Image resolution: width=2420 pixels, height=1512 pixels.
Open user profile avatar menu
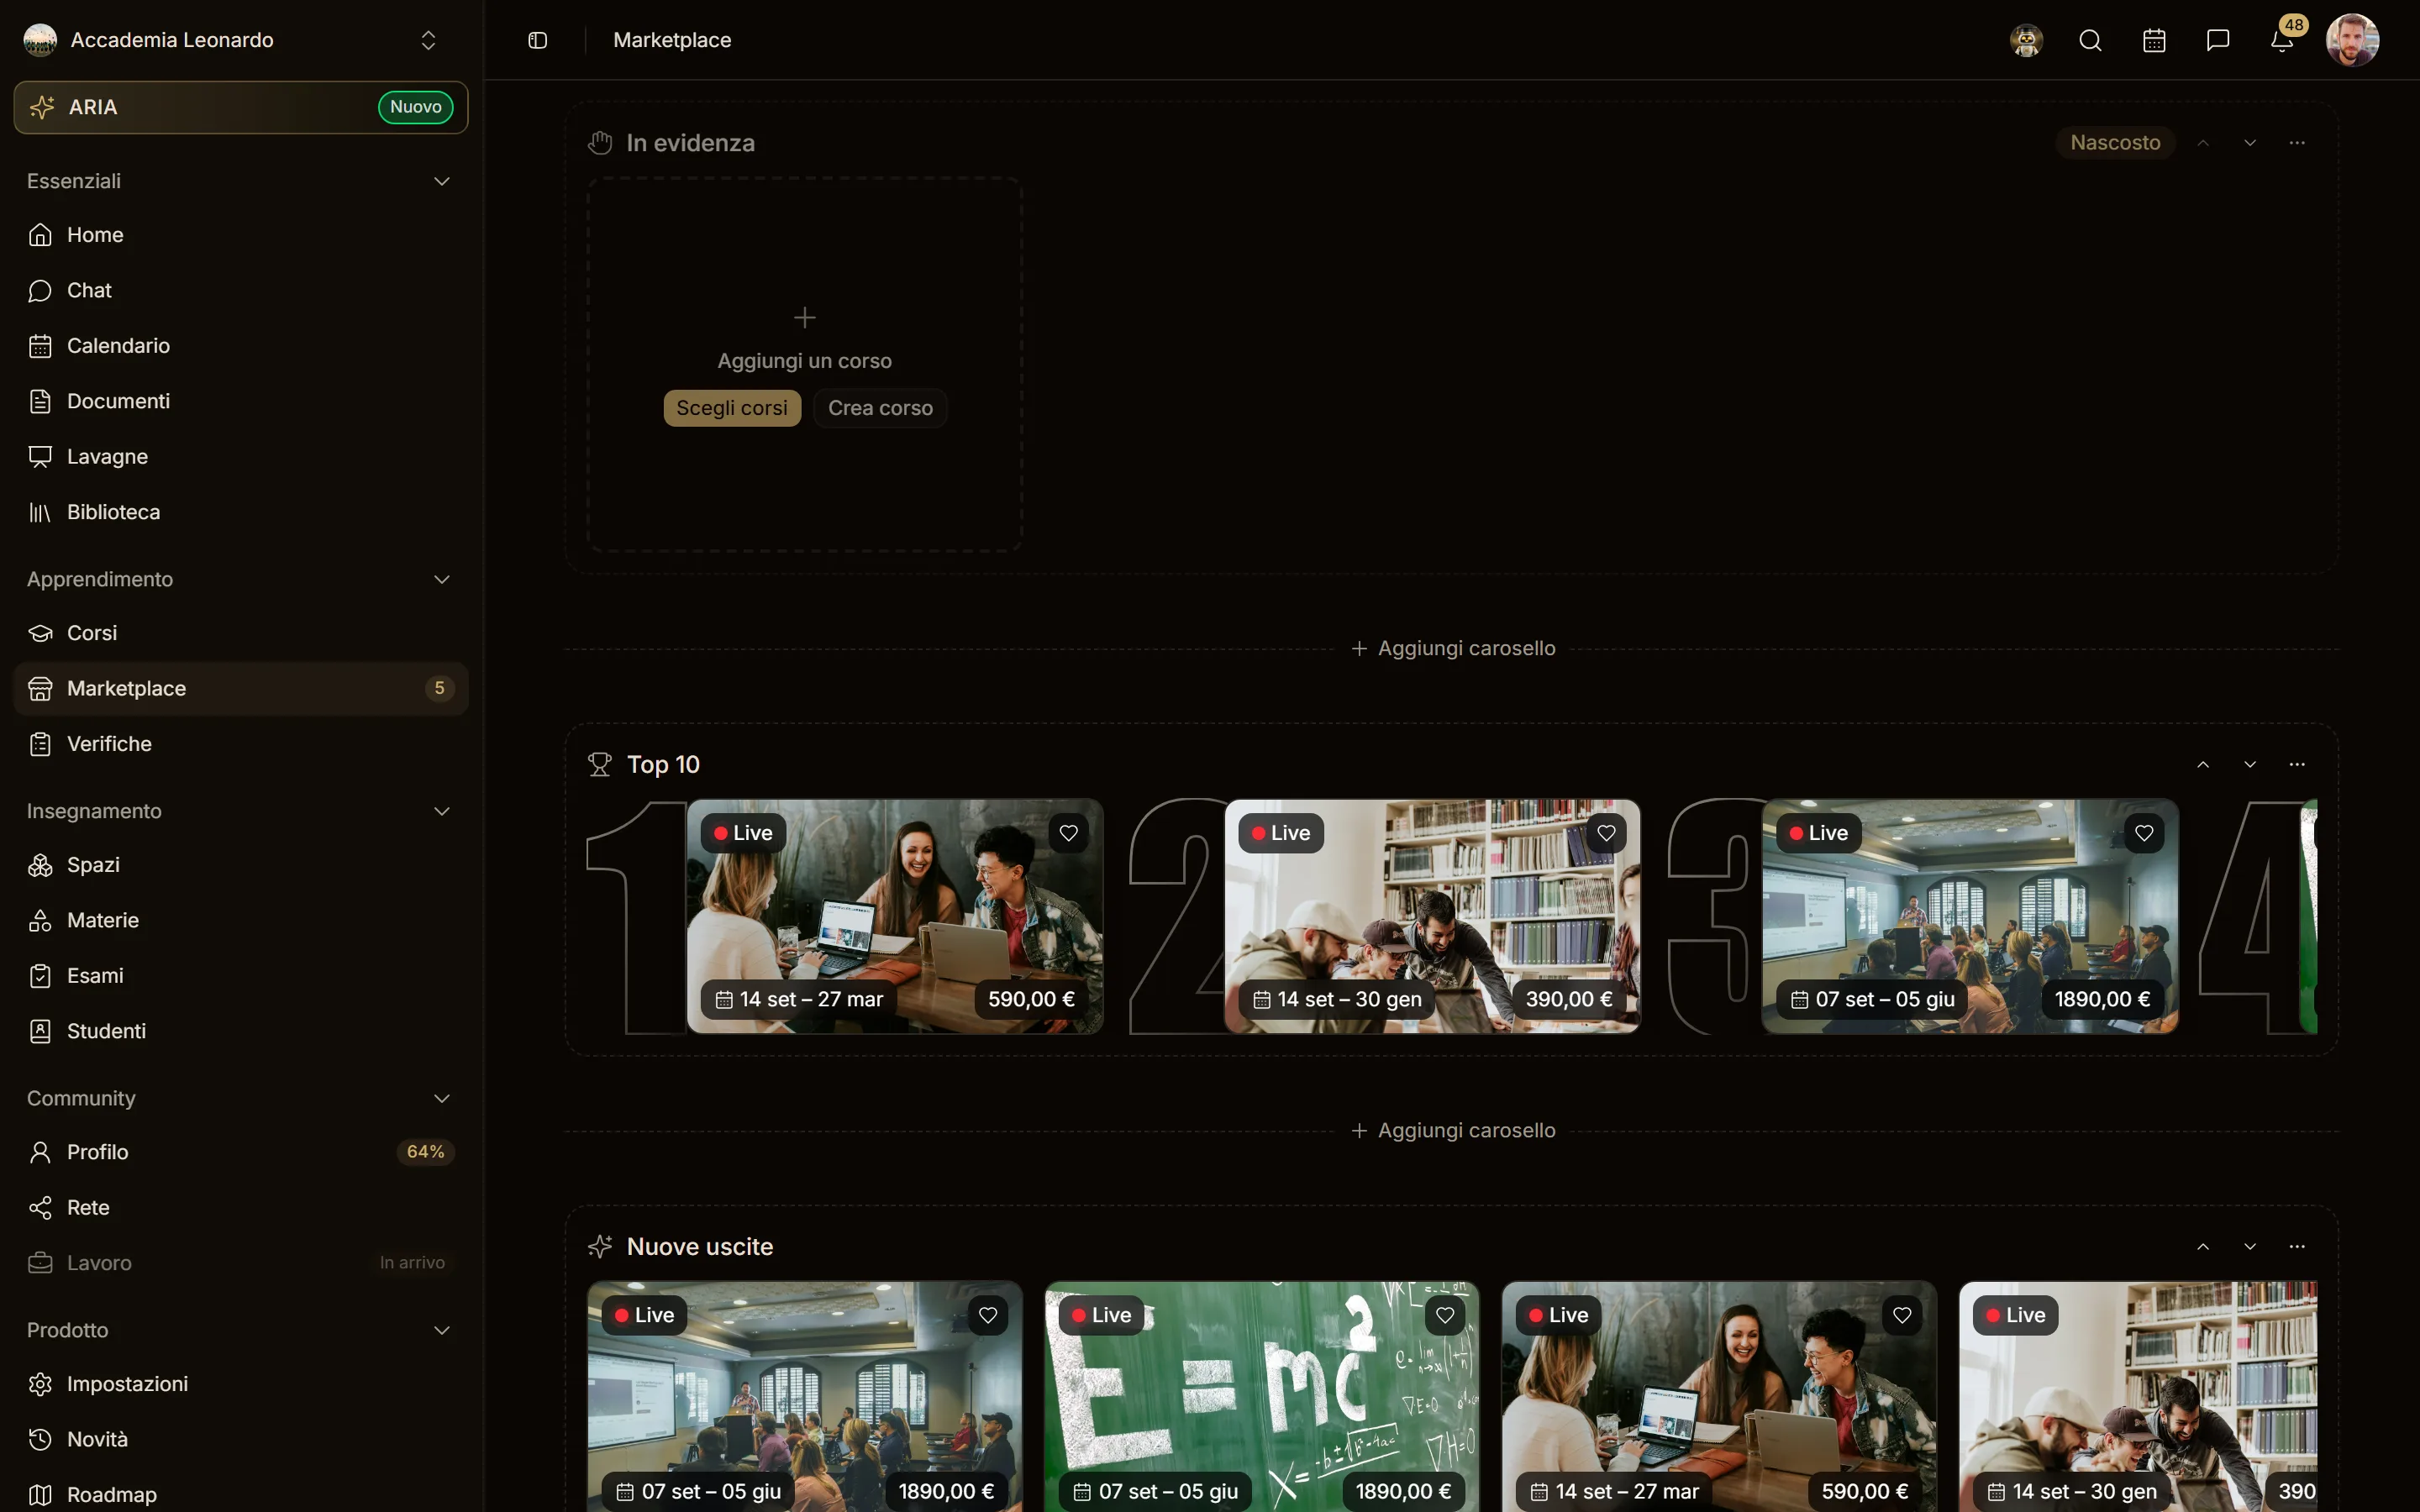2353,40
